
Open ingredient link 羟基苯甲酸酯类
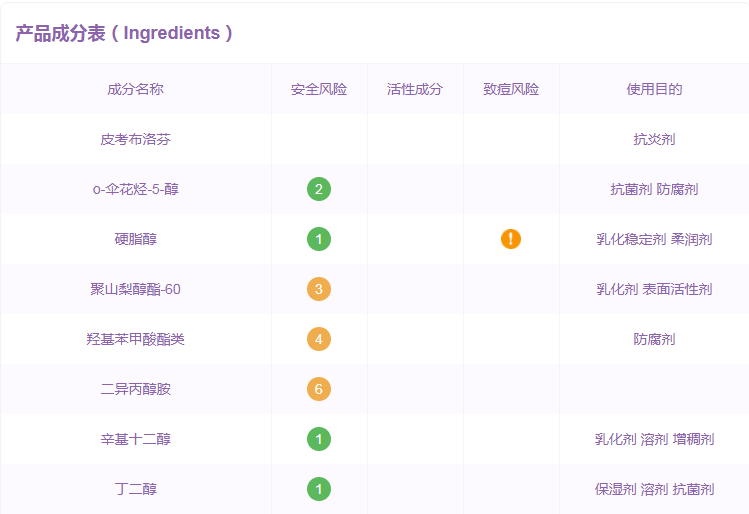coord(136,339)
